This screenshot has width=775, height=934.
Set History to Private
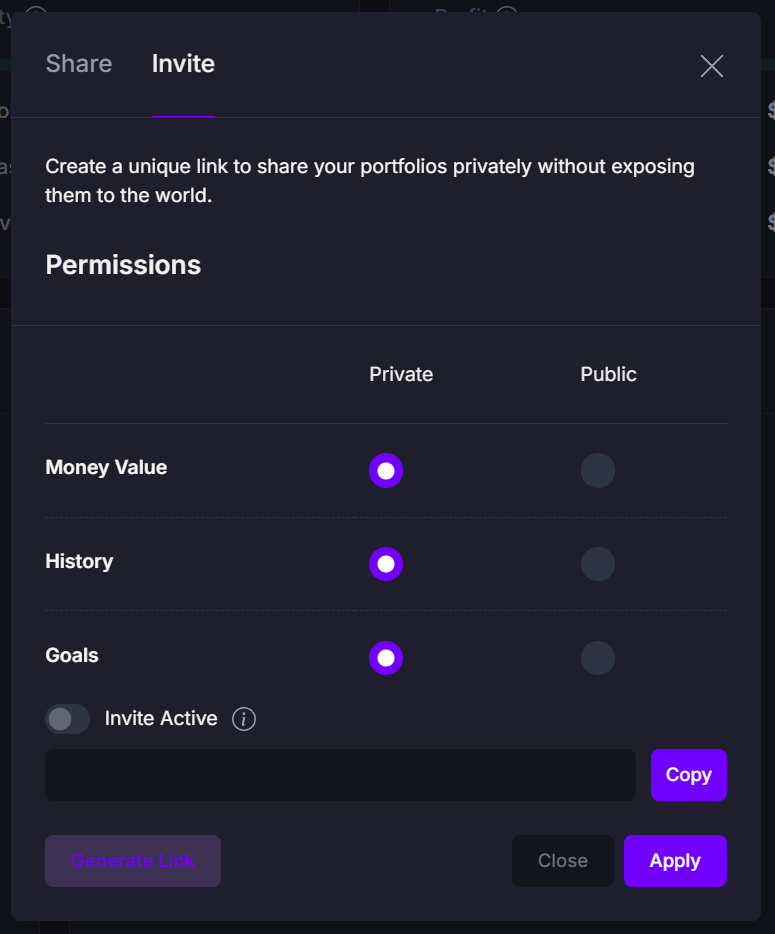point(386,564)
